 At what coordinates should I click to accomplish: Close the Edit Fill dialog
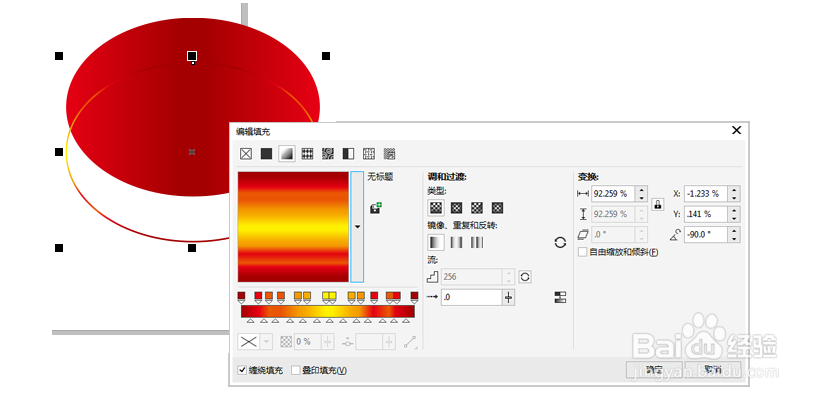pyautogui.click(x=736, y=130)
